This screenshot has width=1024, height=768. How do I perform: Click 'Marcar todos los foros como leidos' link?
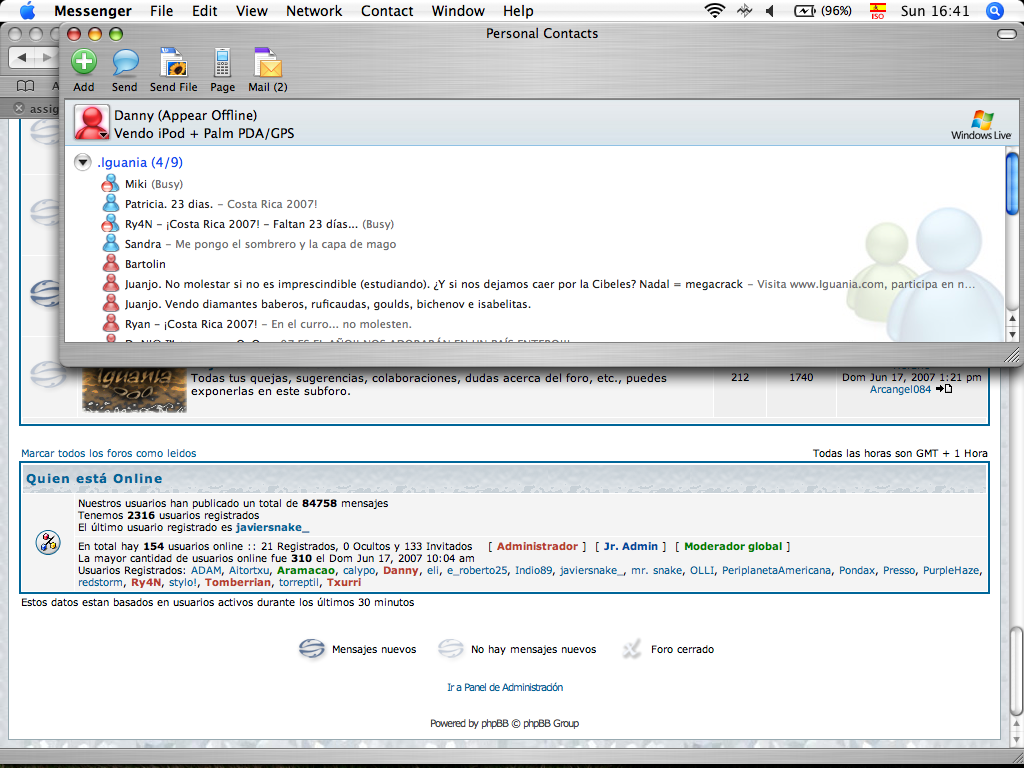108,453
